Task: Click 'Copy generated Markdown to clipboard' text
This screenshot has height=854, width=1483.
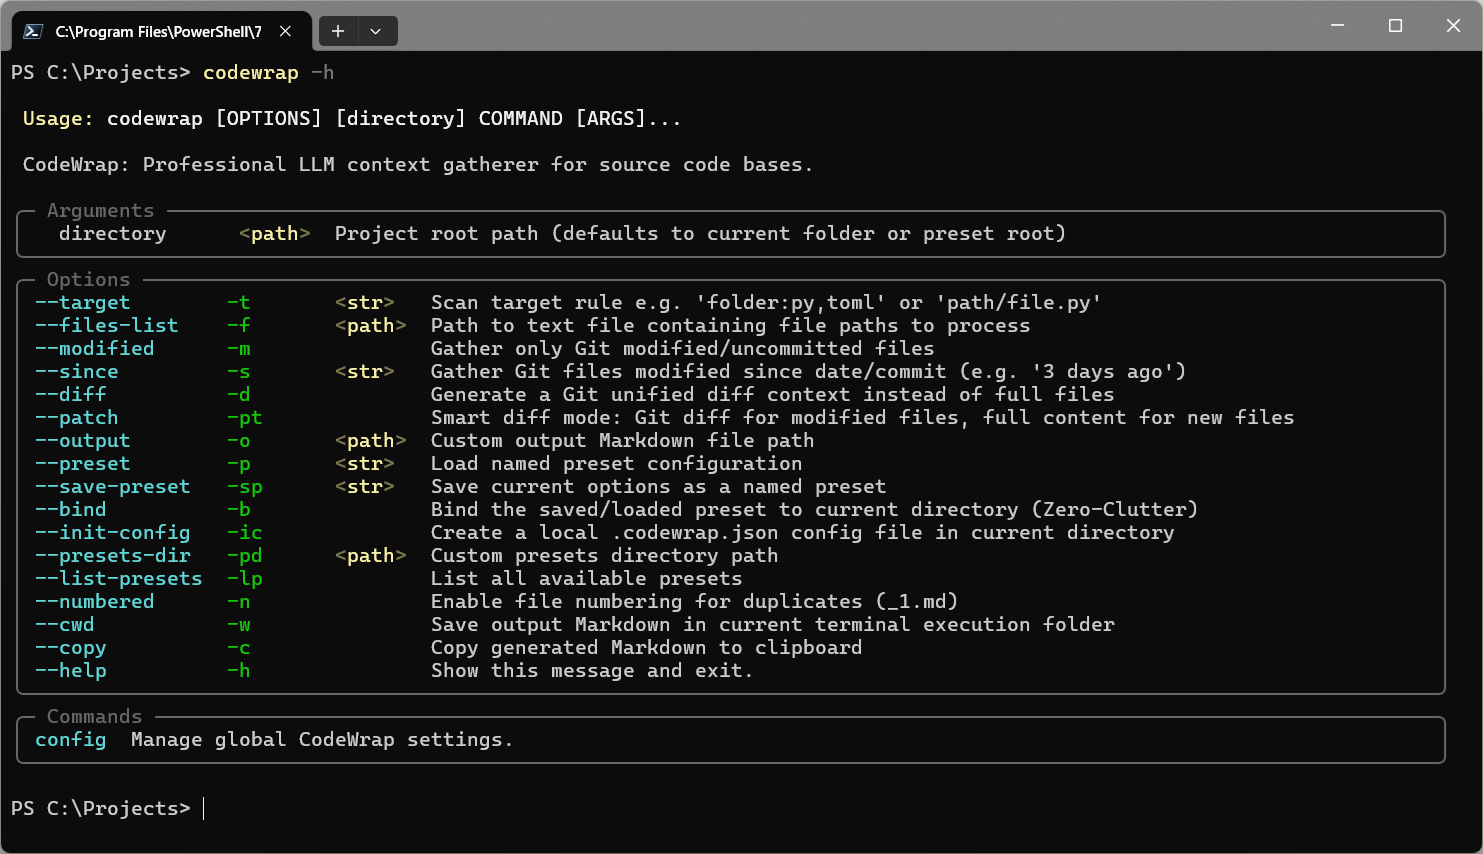Action: (647, 648)
